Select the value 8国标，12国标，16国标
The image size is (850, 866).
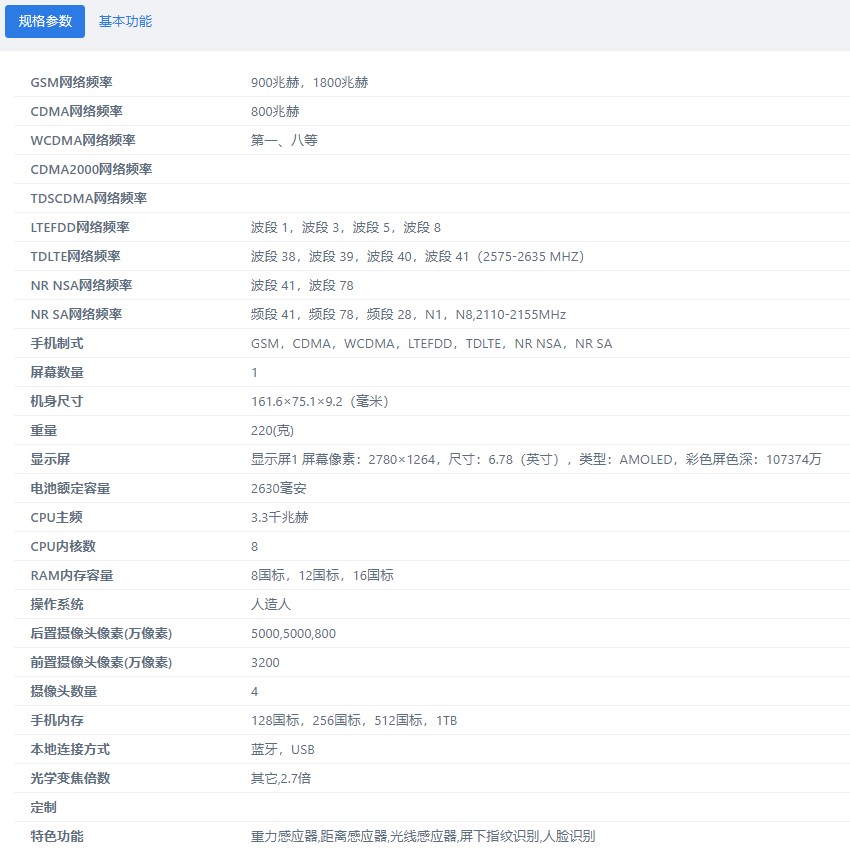pyautogui.click(x=322, y=575)
